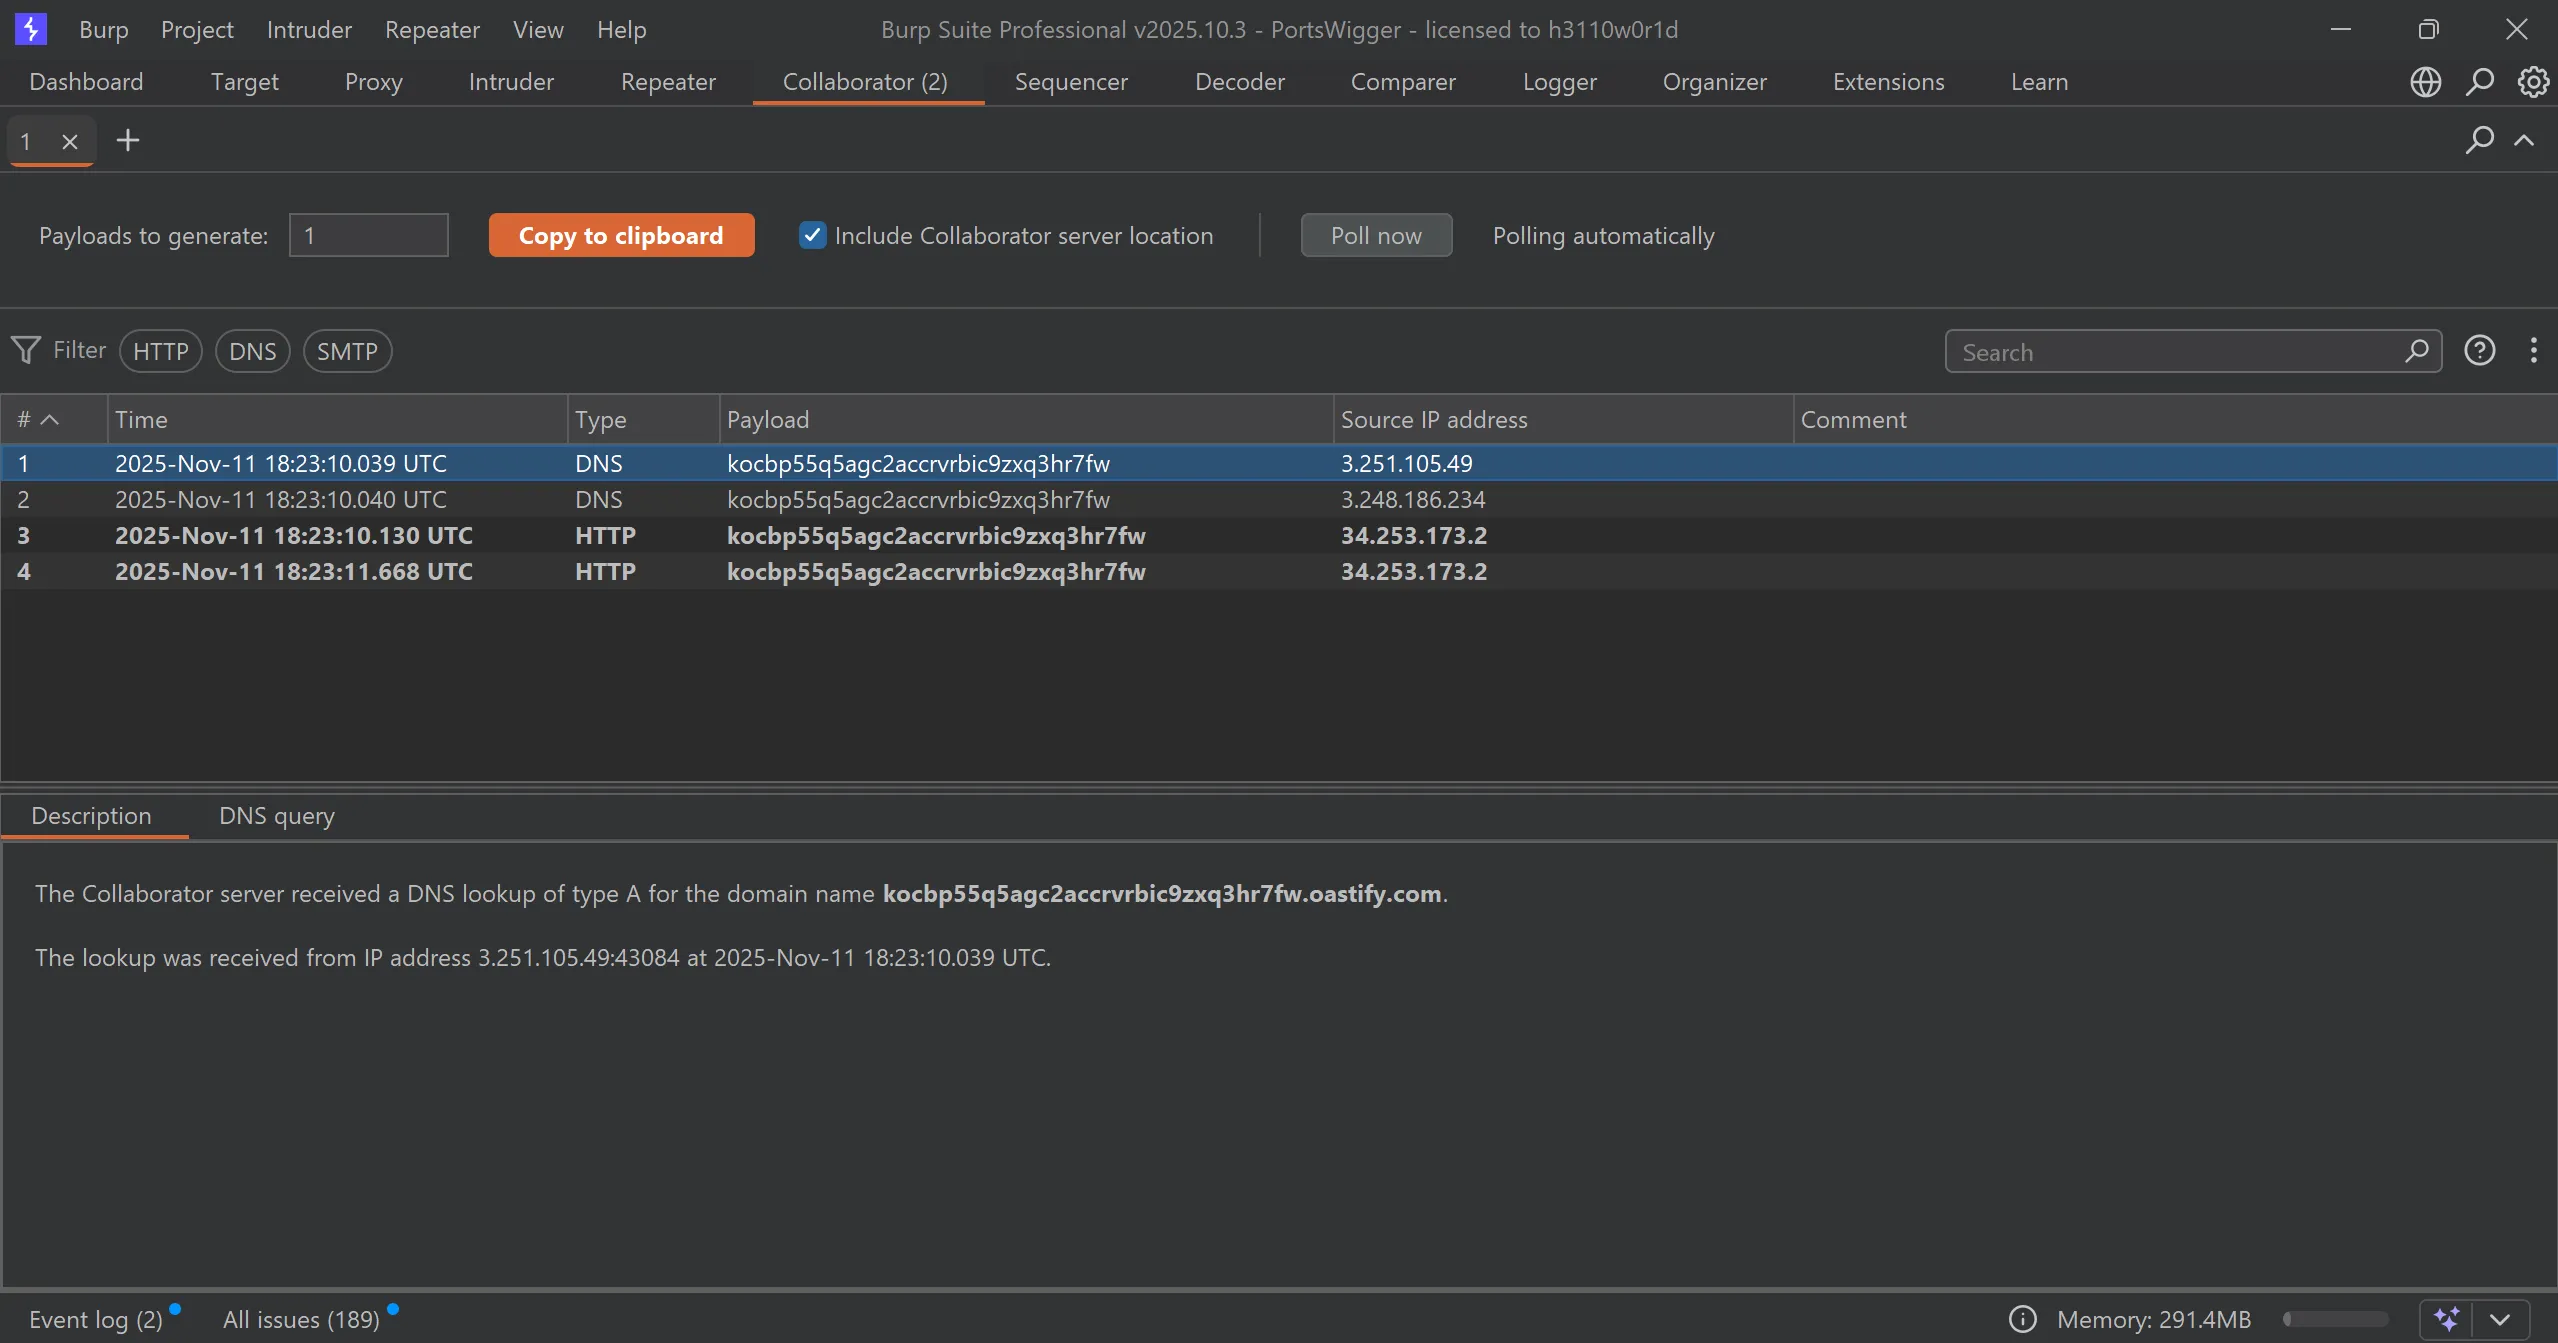
Task: Click the memory info icon
Action: (2022, 1319)
